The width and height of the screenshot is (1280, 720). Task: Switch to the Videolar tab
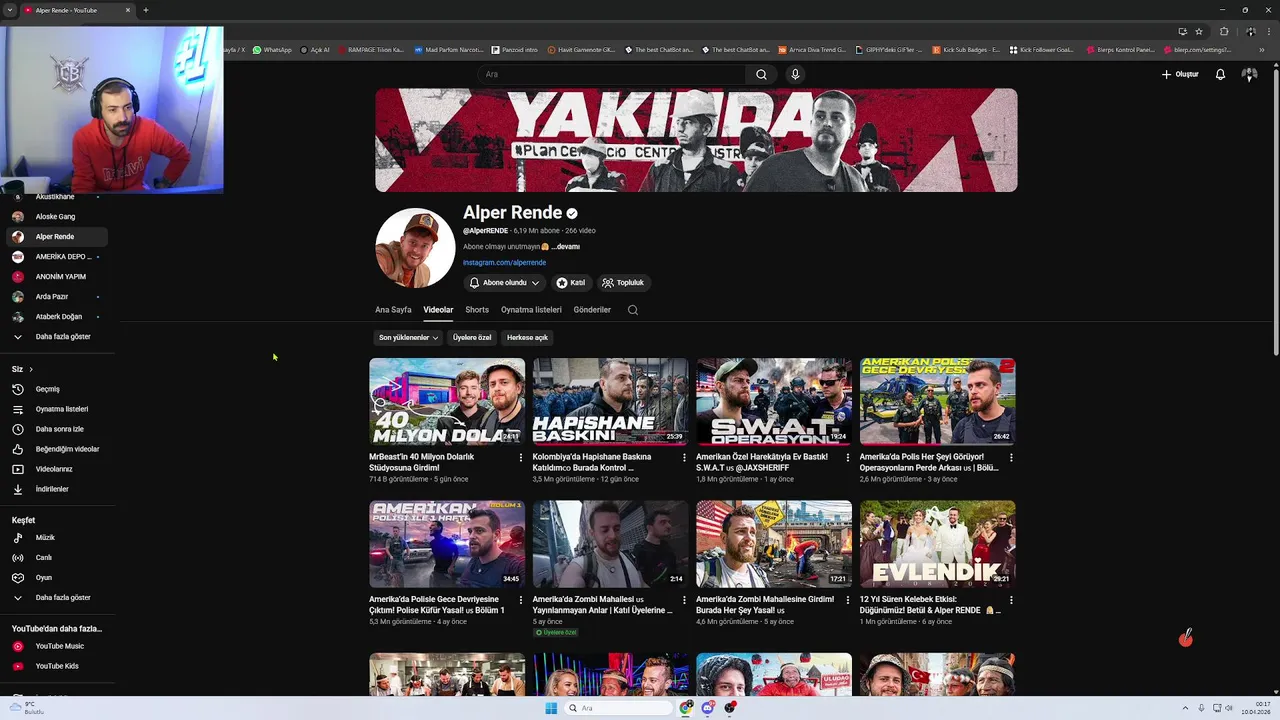[x=438, y=310]
